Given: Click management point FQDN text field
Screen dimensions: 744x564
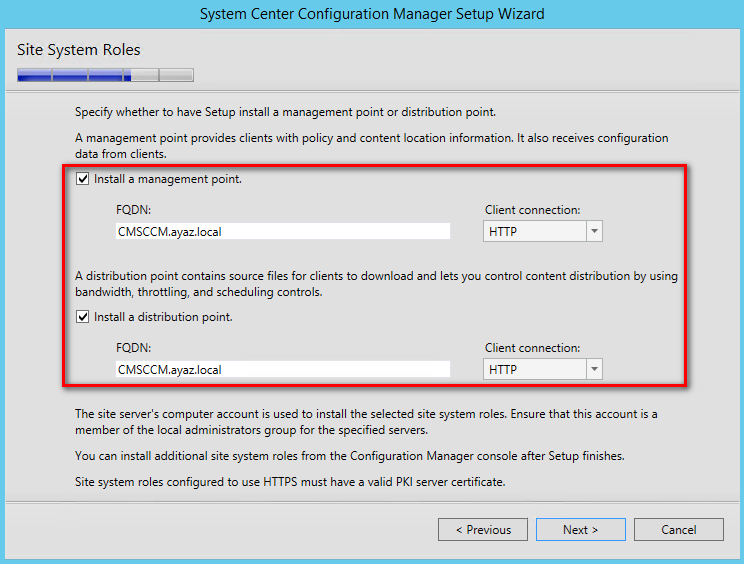Looking at the screenshot, I should click(283, 231).
